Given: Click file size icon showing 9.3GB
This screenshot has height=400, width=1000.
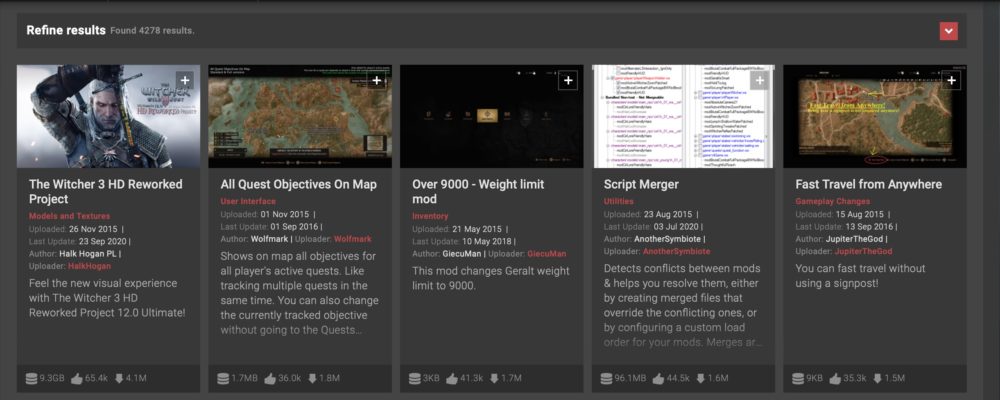Looking at the screenshot, I should [31, 379].
